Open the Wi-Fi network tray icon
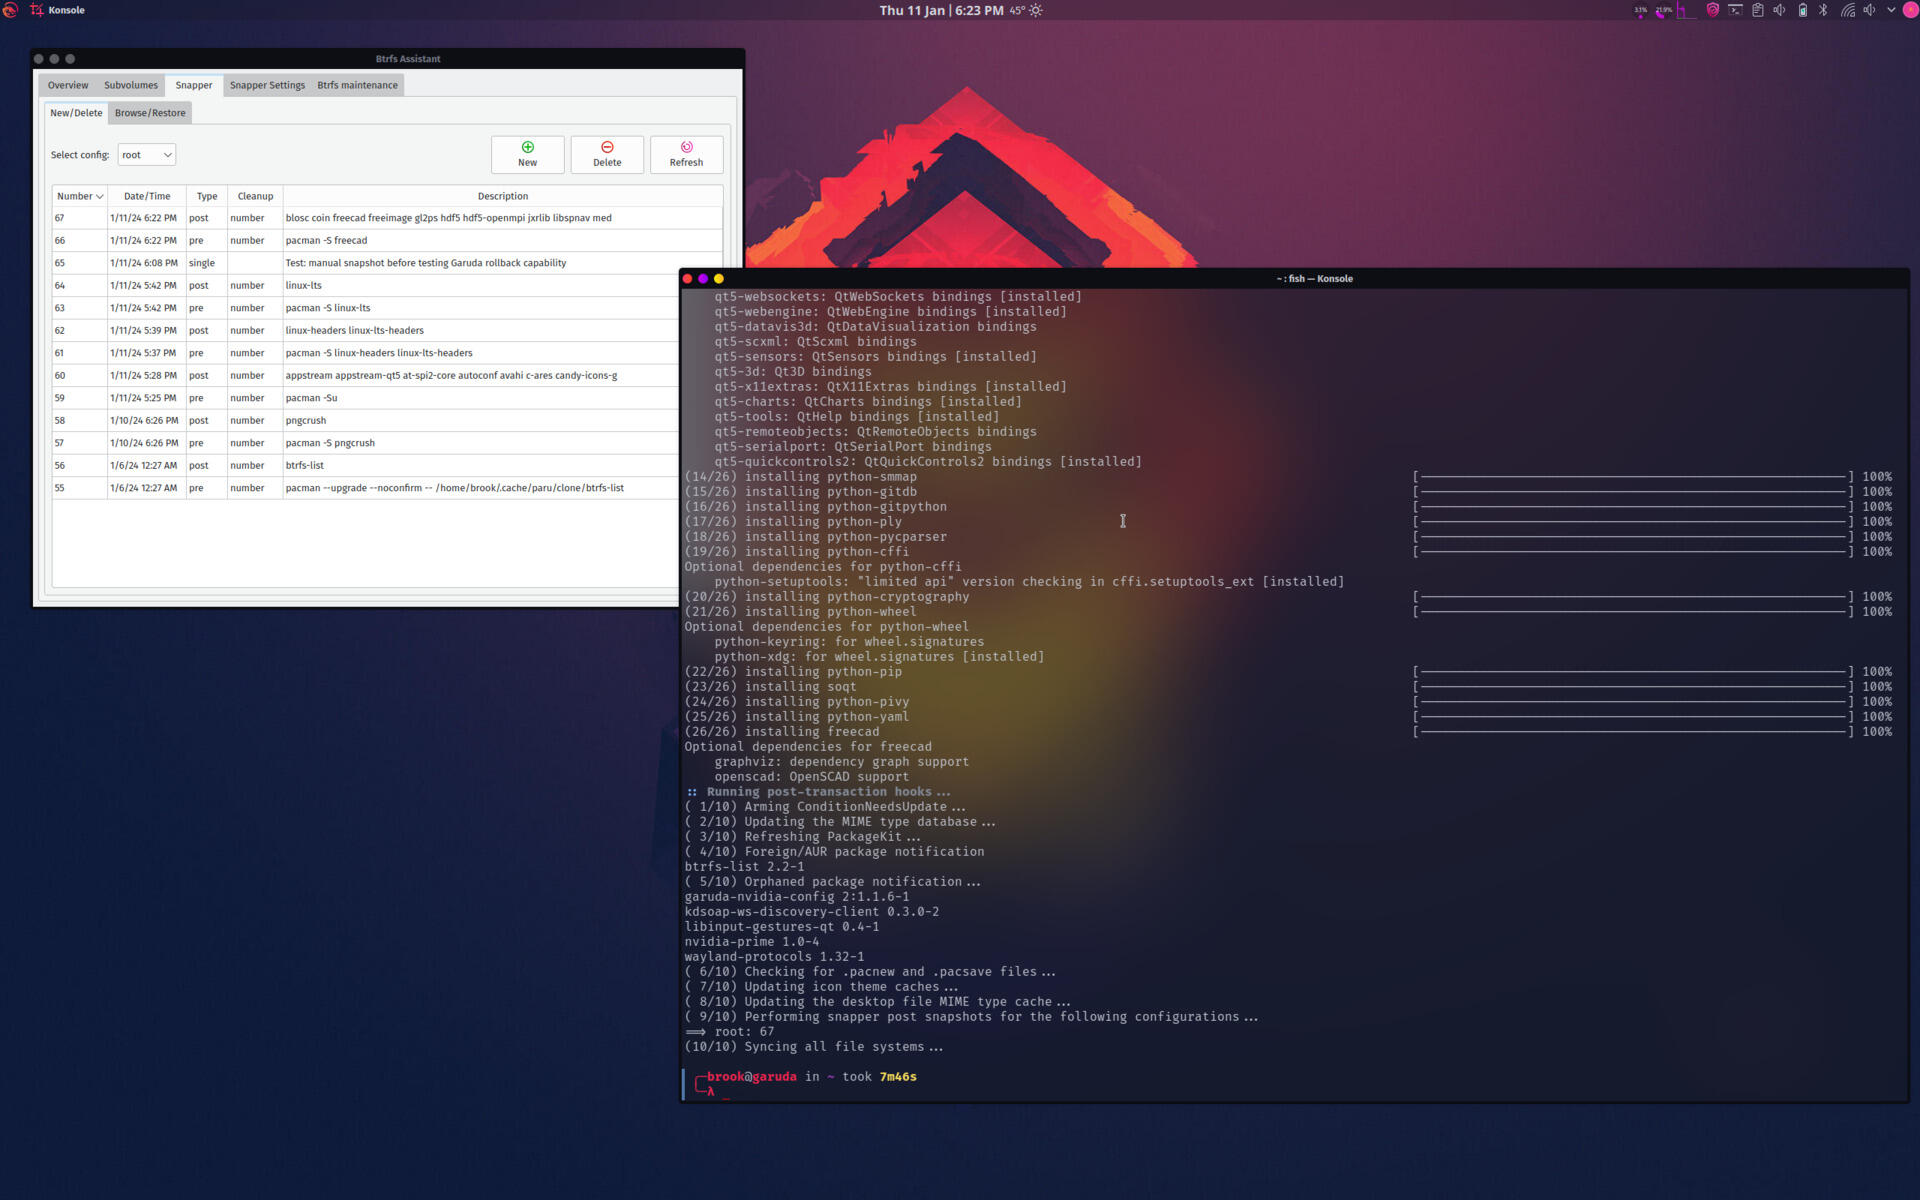 (x=1847, y=10)
